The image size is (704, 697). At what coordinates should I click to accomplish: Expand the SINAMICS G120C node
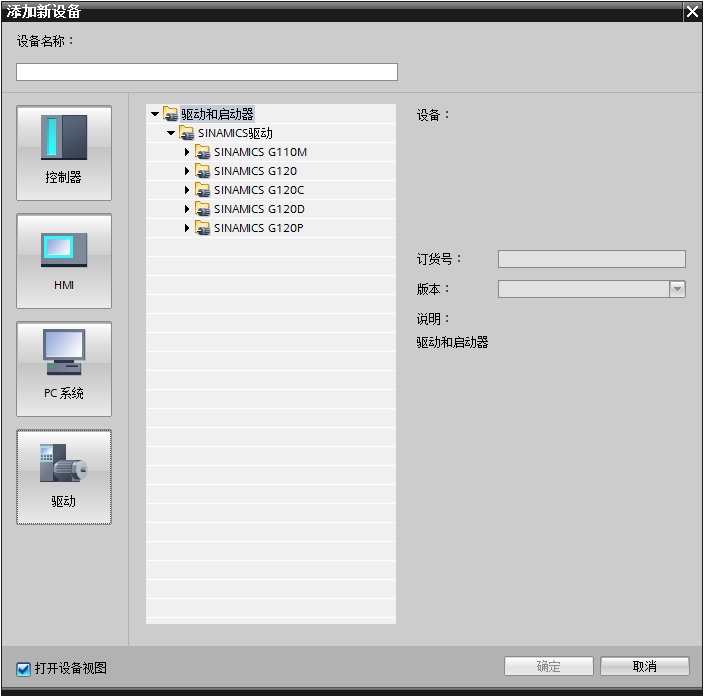pyautogui.click(x=187, y=190)
